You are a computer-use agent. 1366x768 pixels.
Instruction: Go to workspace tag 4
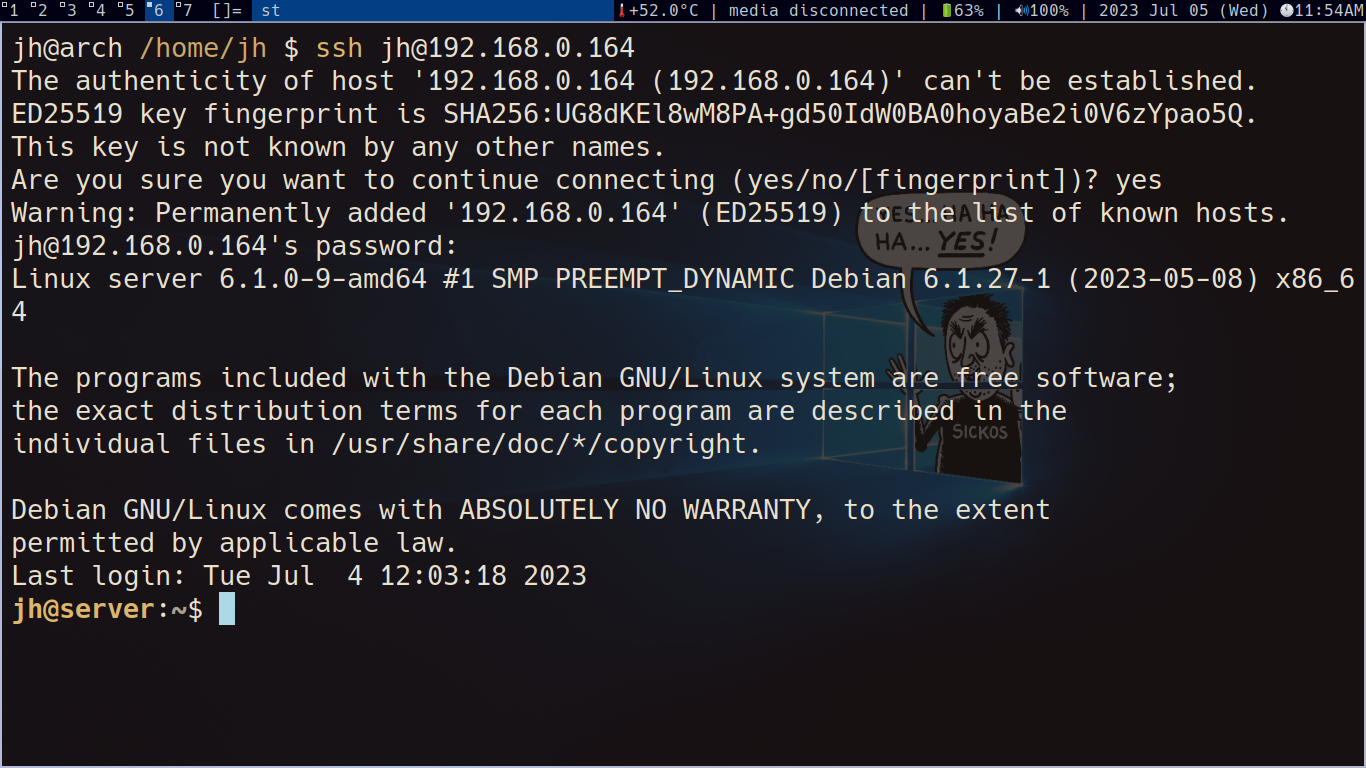98,10
